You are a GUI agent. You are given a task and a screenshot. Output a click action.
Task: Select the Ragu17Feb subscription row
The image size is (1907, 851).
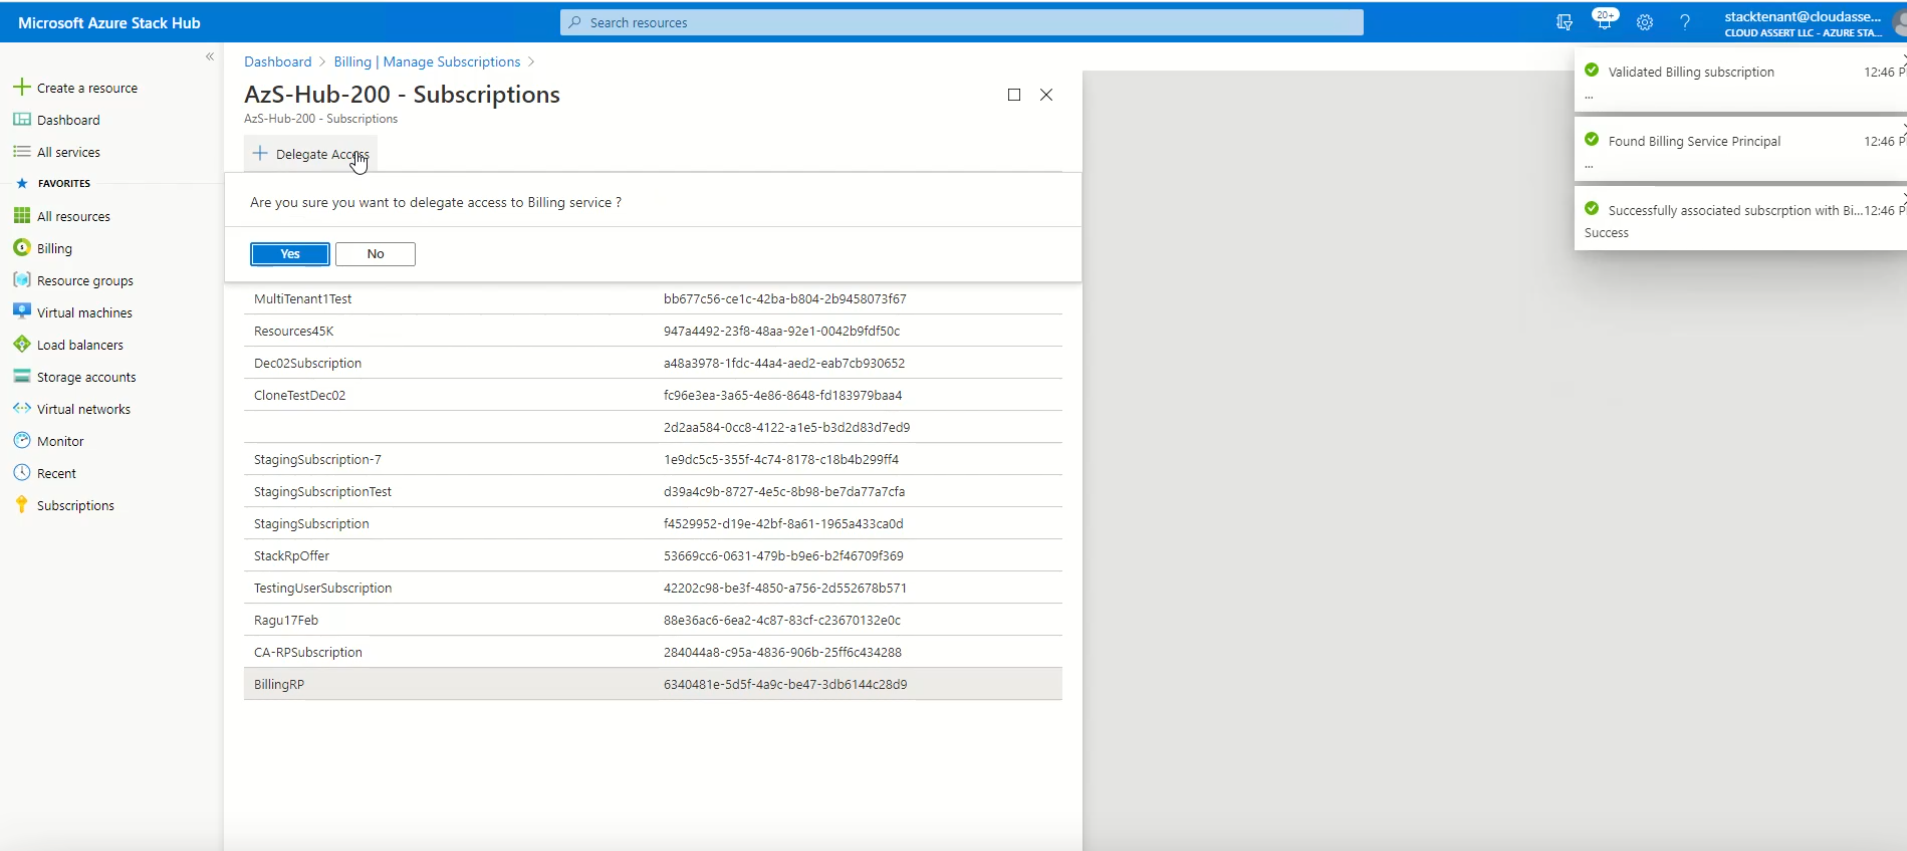coord(653,620)
